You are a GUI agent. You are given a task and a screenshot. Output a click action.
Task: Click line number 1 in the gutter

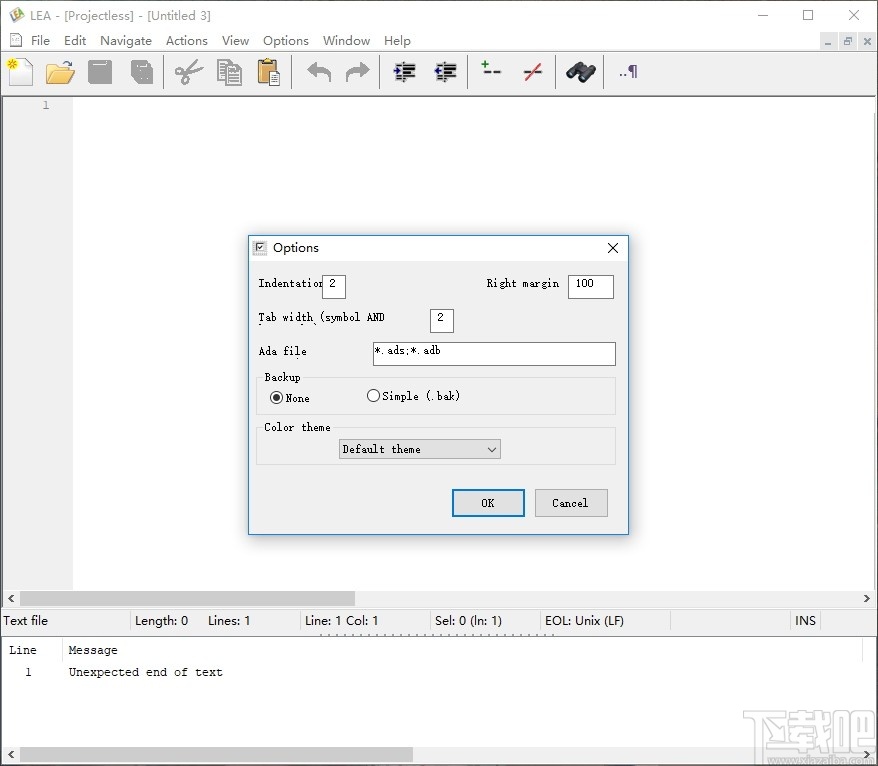coord(46,105)
